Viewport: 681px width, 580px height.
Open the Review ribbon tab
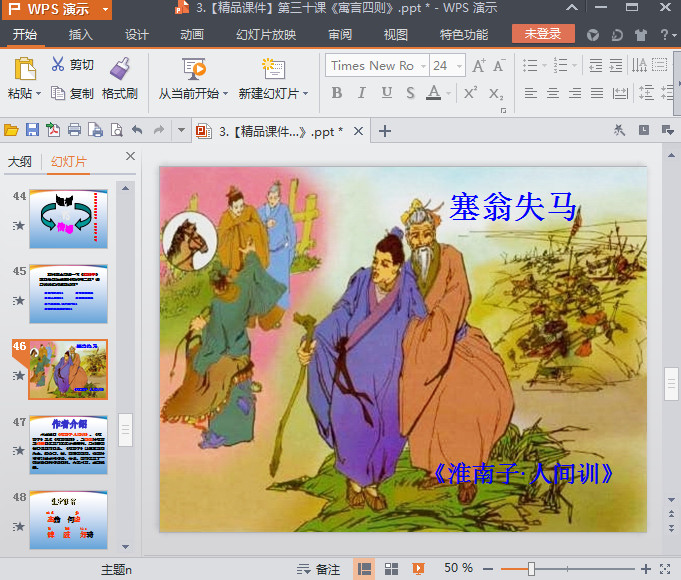click(340, 35)
